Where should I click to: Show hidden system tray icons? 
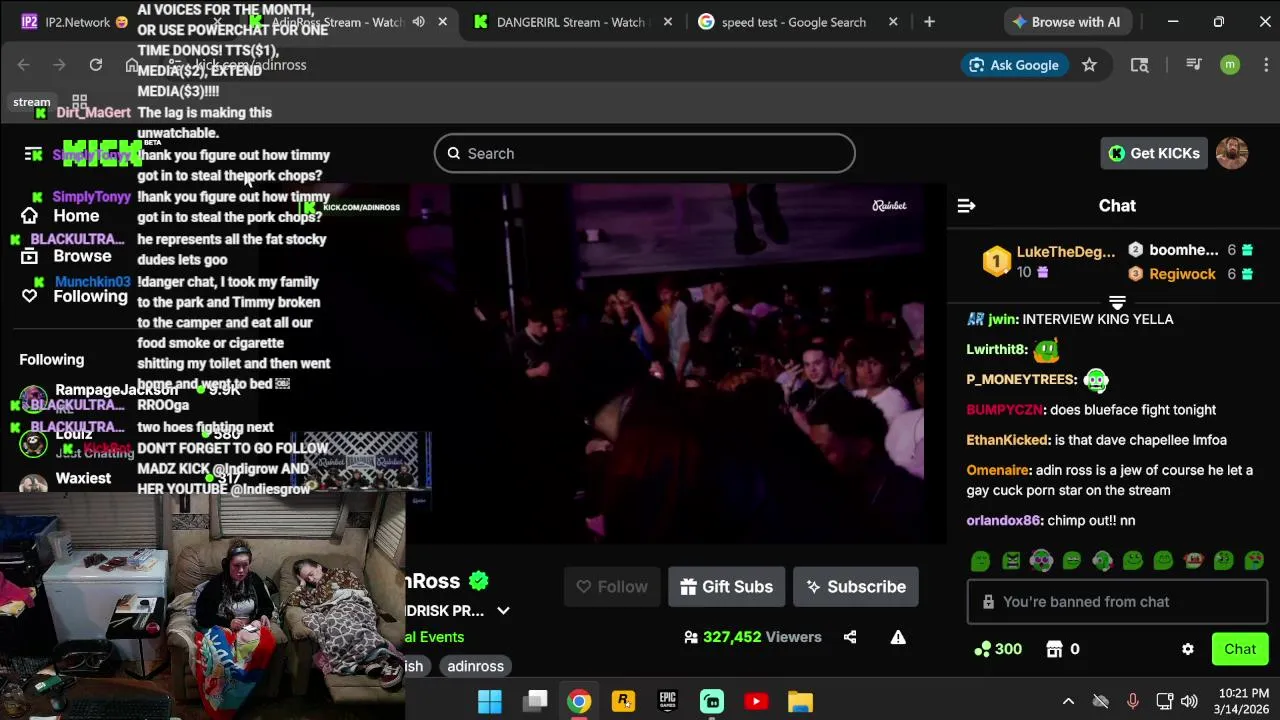coord(1068,701)
